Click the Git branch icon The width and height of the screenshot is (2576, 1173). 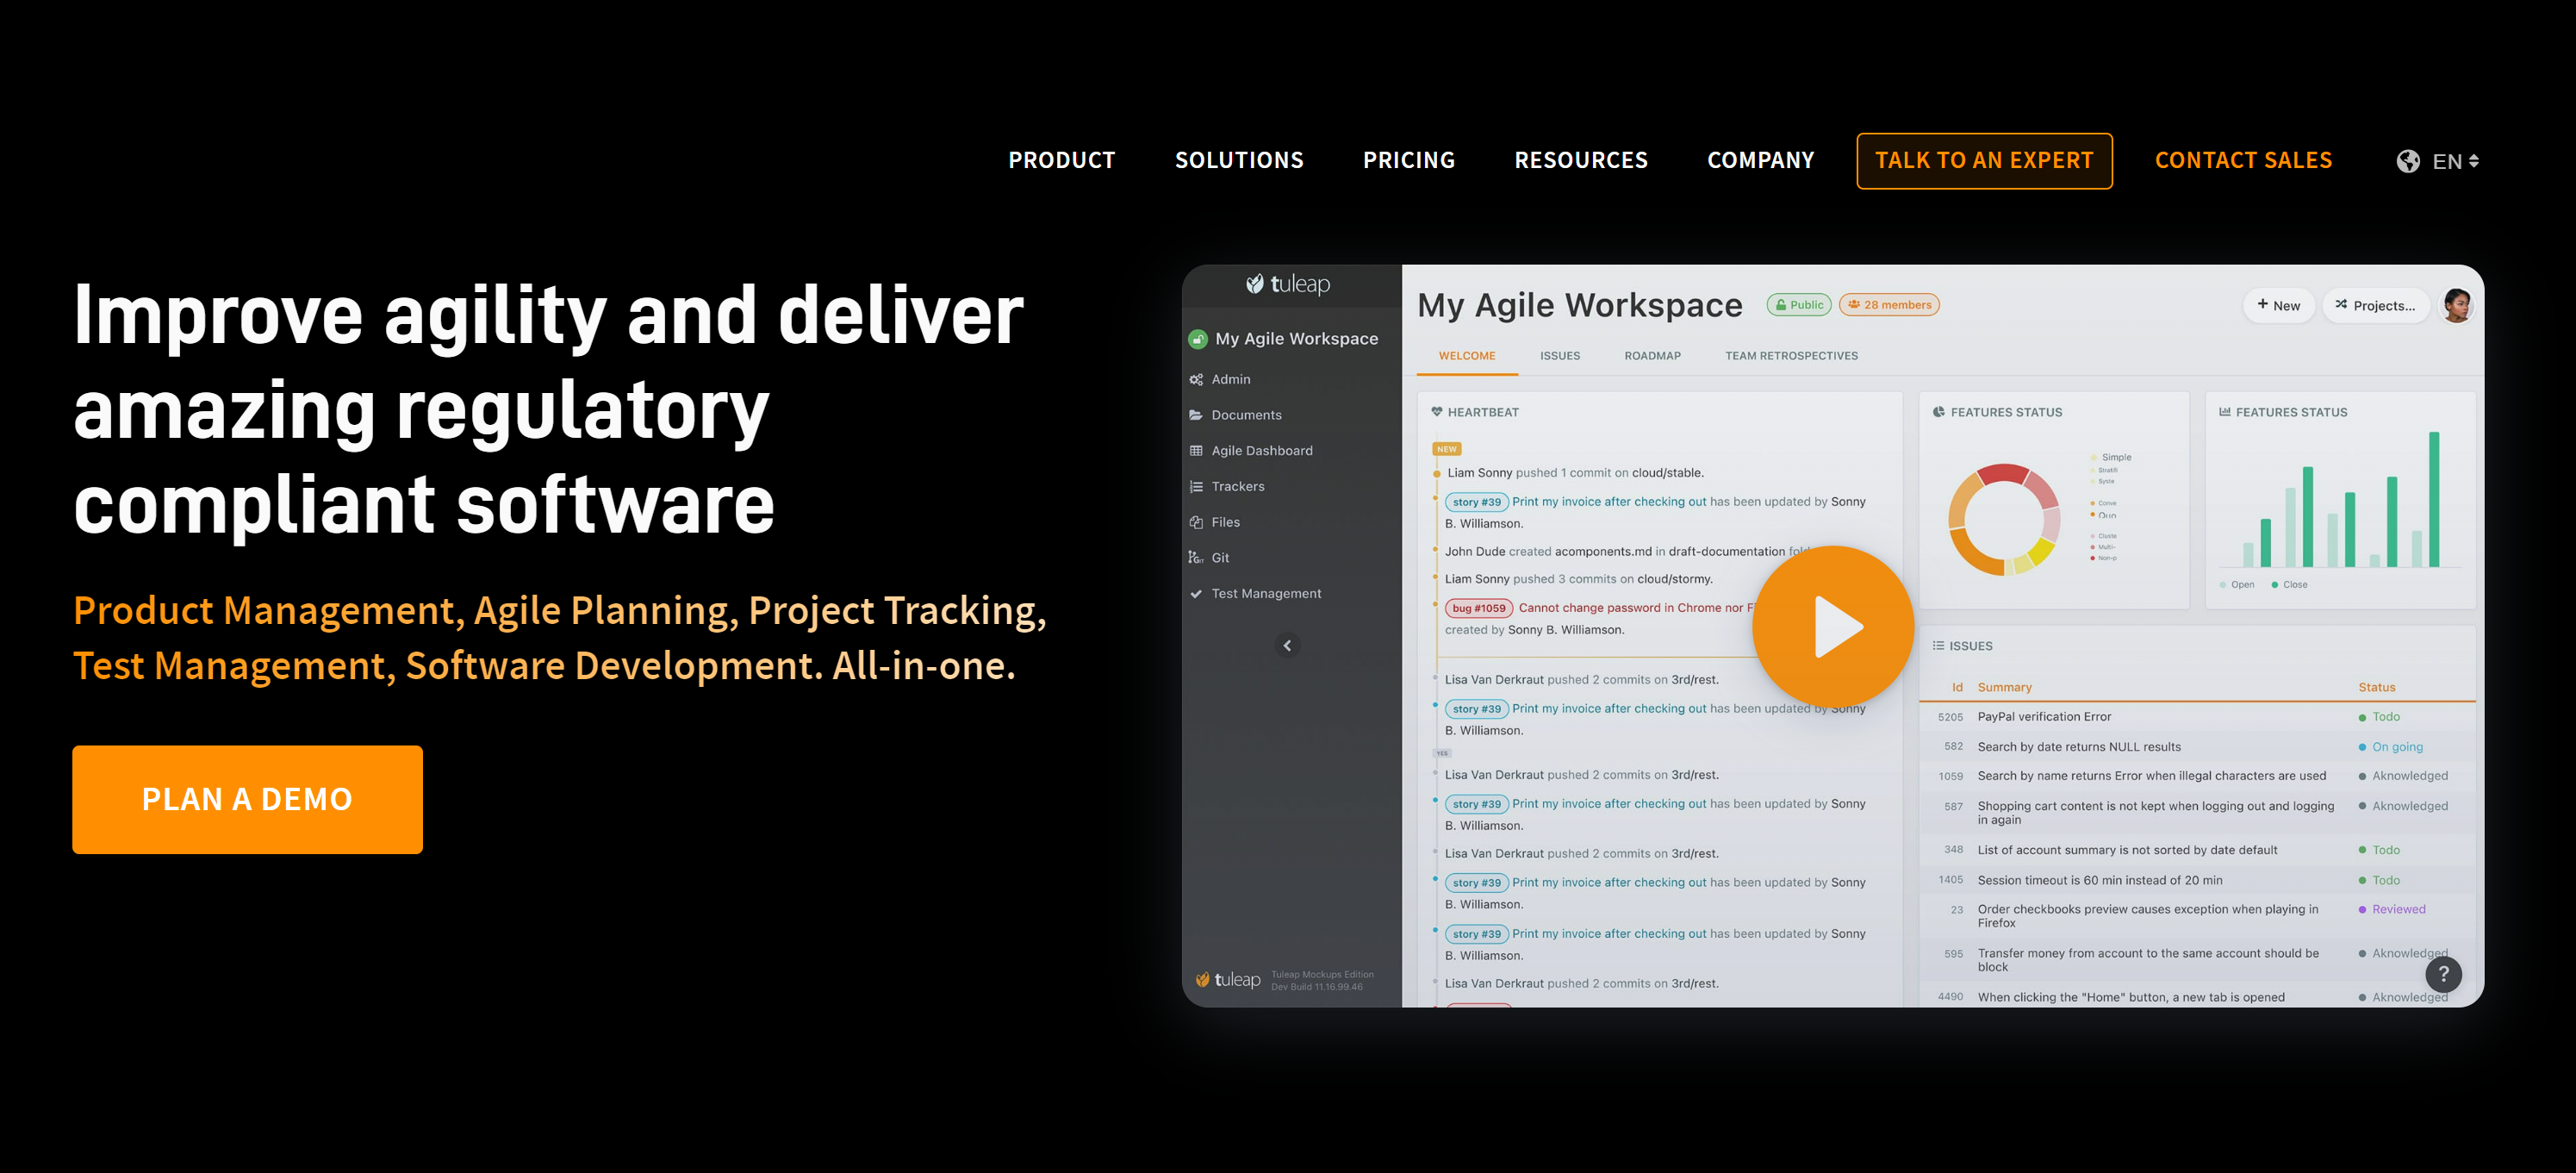tap(1196, 558)
